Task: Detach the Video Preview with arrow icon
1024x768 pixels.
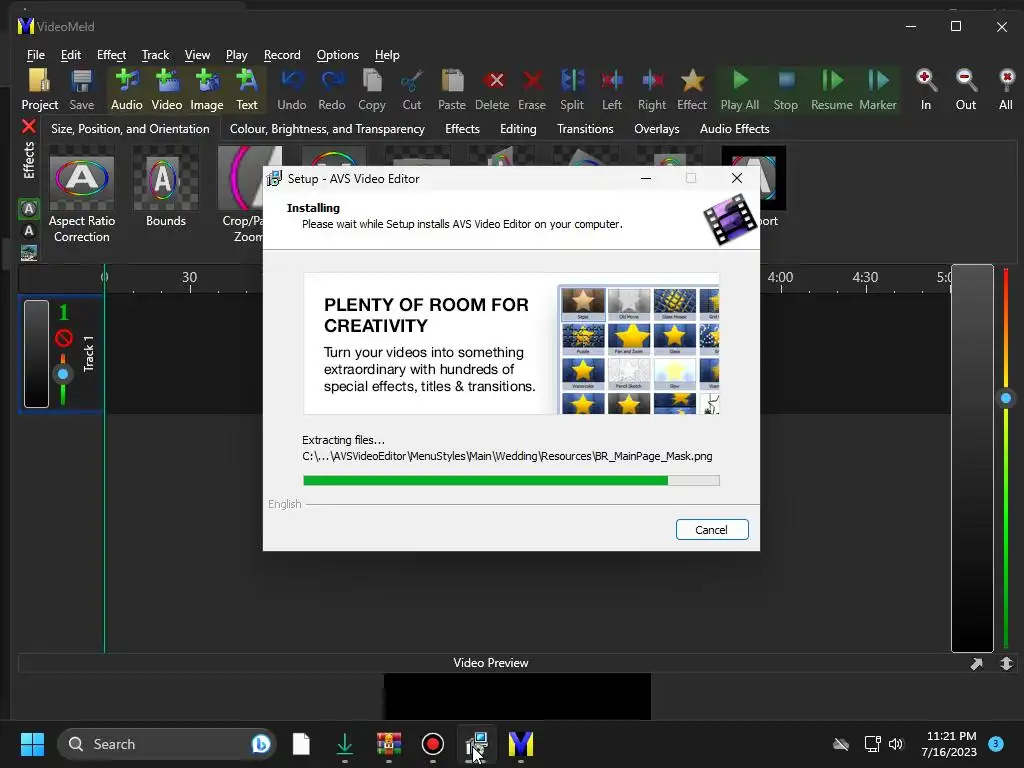Action: 976,664
